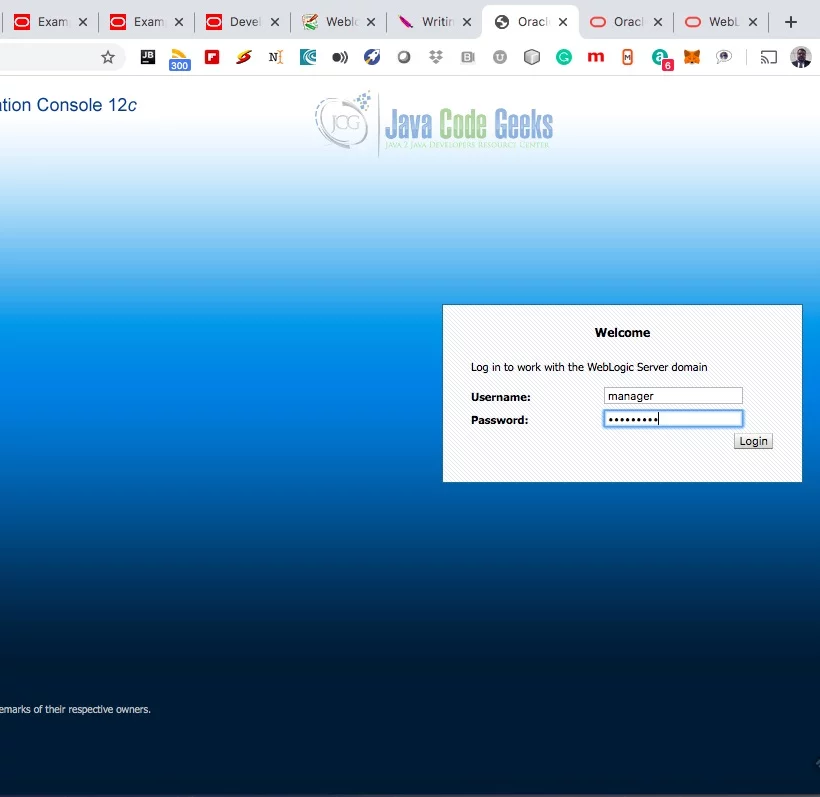Open a new browser tab
820x797 pixels.
(791, 22)
